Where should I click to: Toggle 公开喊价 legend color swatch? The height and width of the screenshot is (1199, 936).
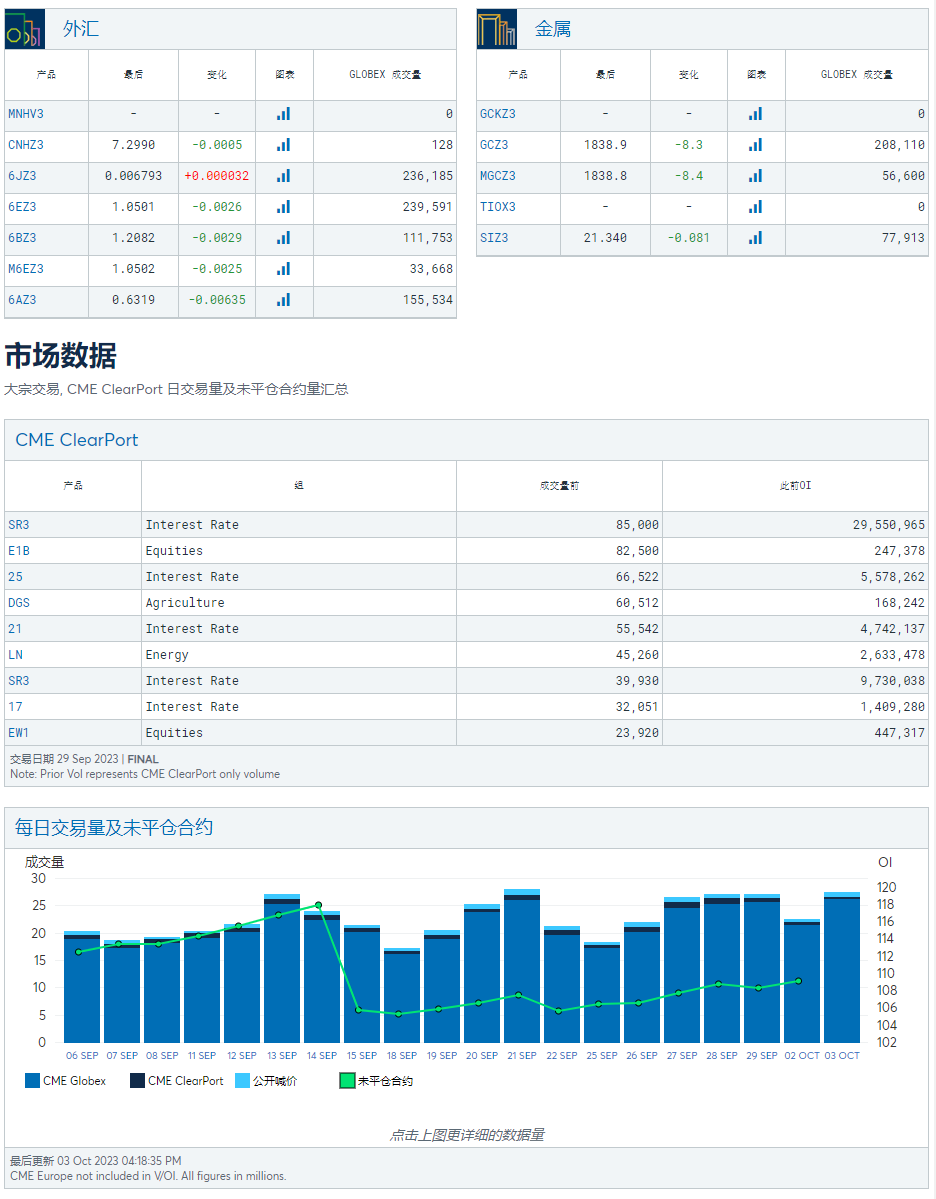point(242,1080)
